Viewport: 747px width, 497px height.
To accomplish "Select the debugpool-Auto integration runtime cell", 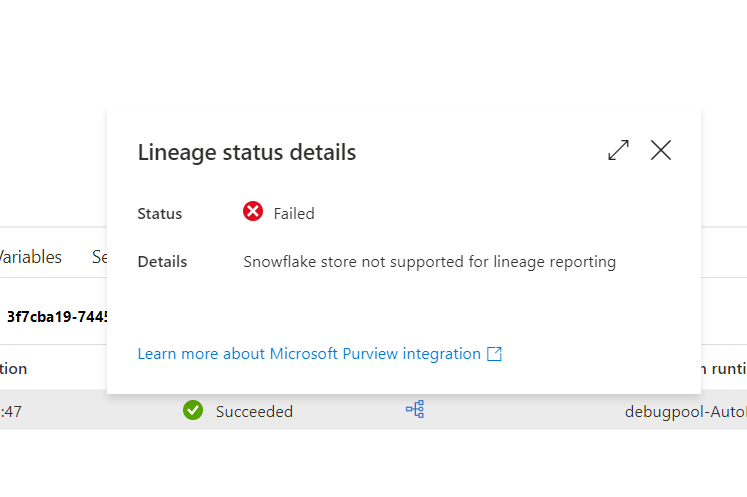I will (686, 411).
